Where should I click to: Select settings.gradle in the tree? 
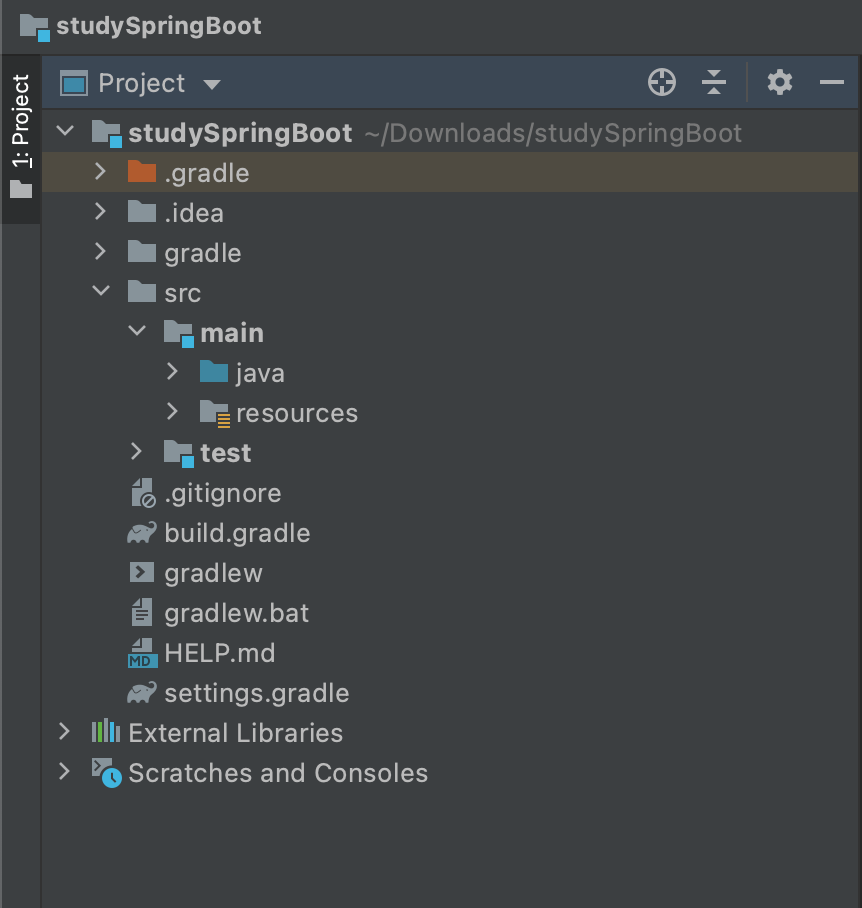coord(256,693)
